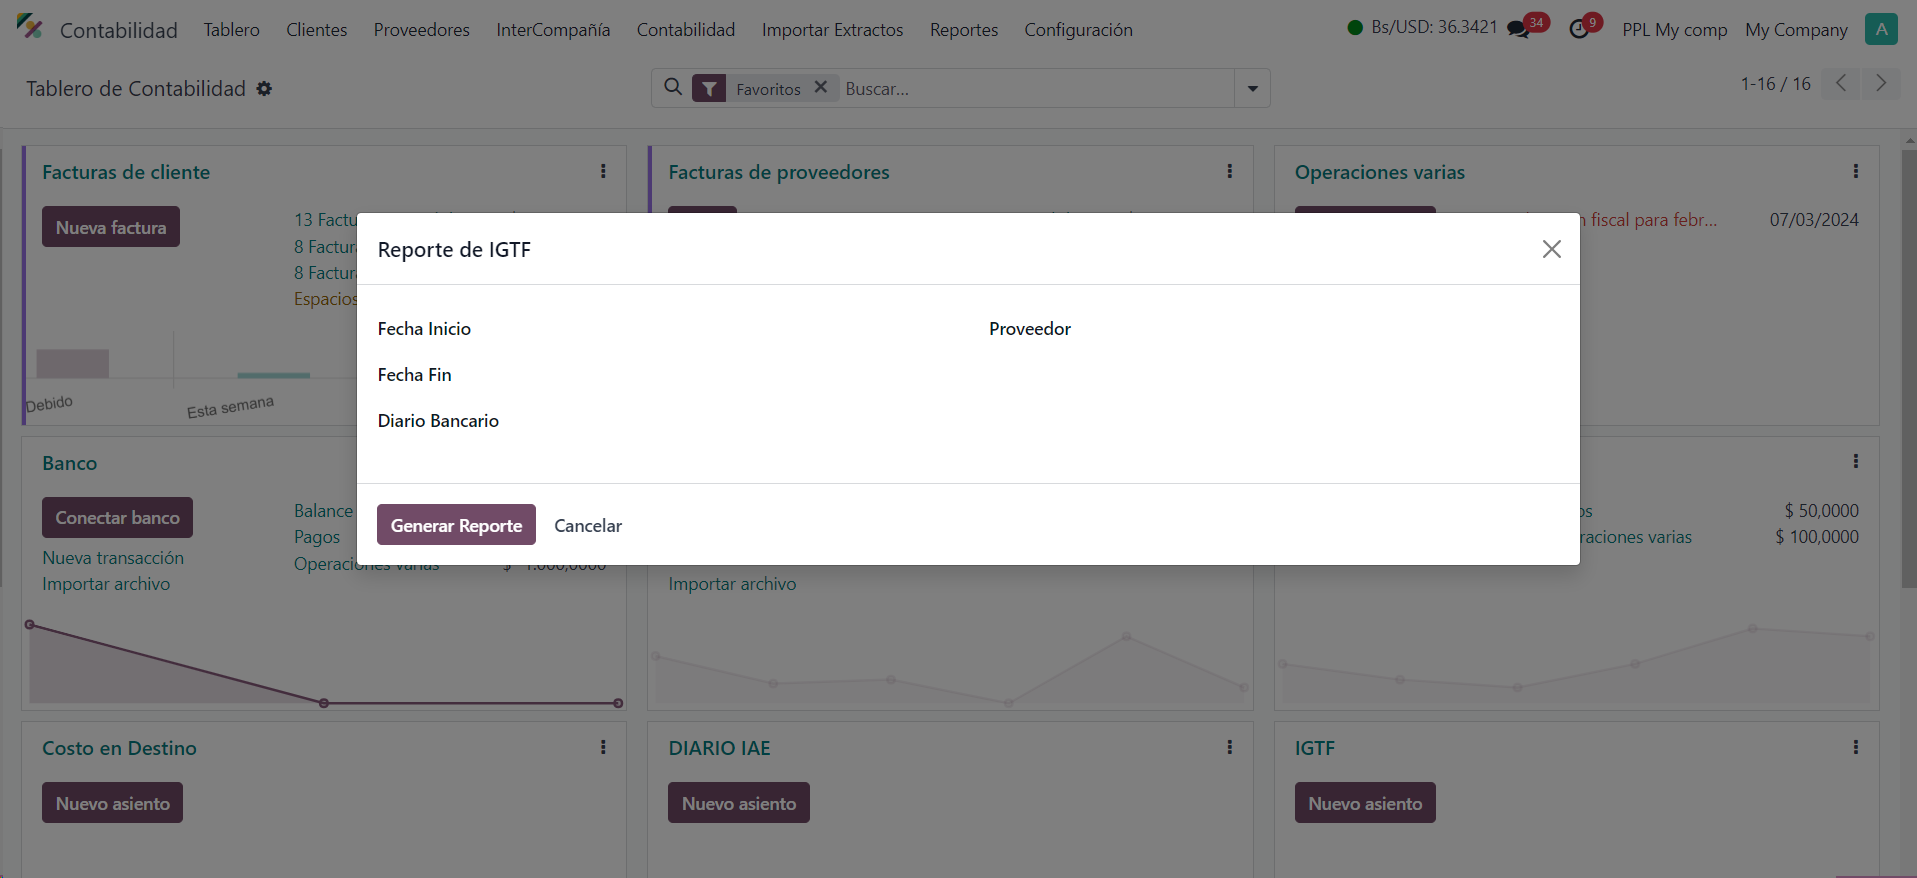
Task: Open the My Company switcher
Action: tap(1796, 30)
